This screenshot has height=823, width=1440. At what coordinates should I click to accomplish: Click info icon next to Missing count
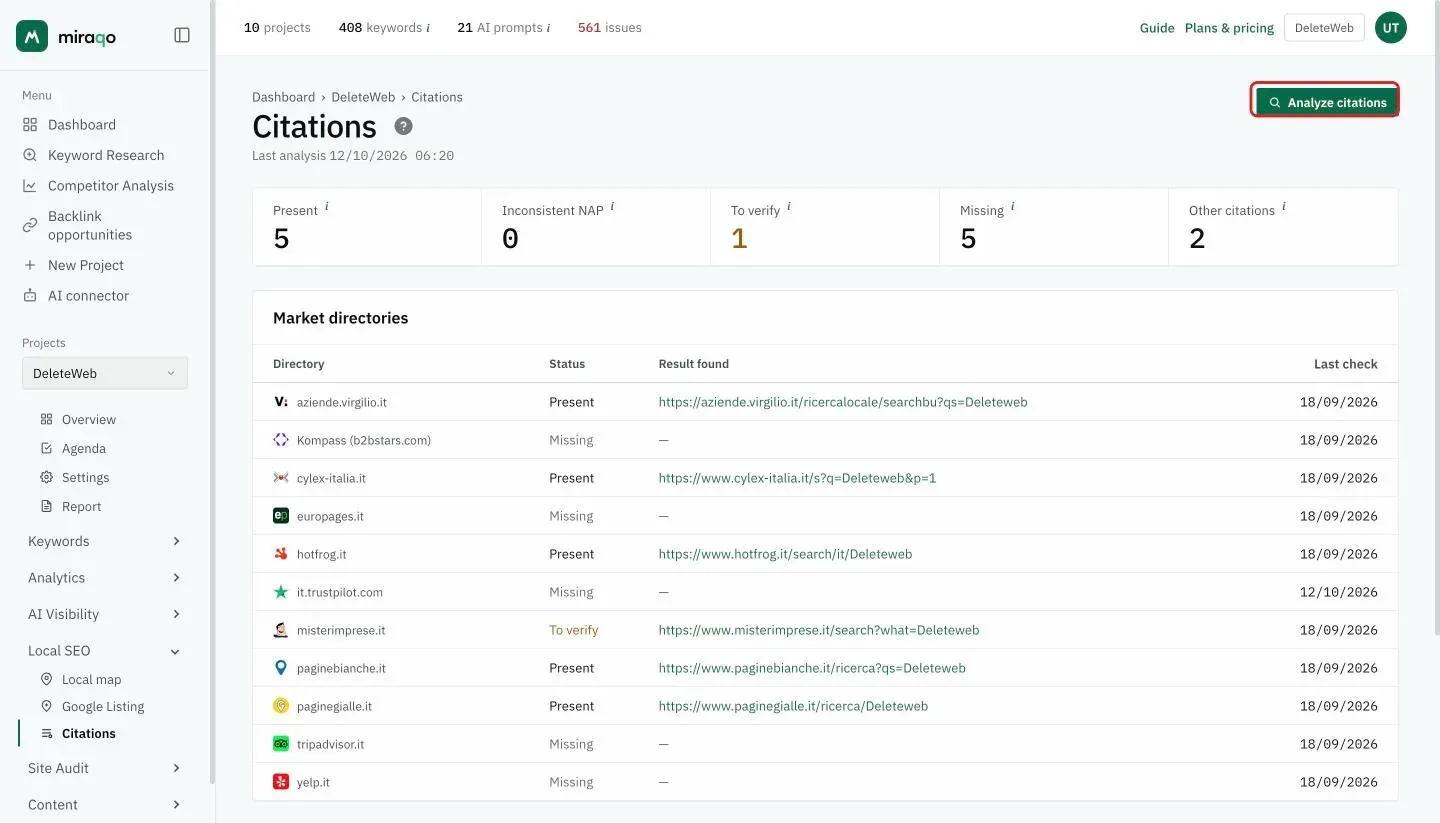tap(1013, 207)
